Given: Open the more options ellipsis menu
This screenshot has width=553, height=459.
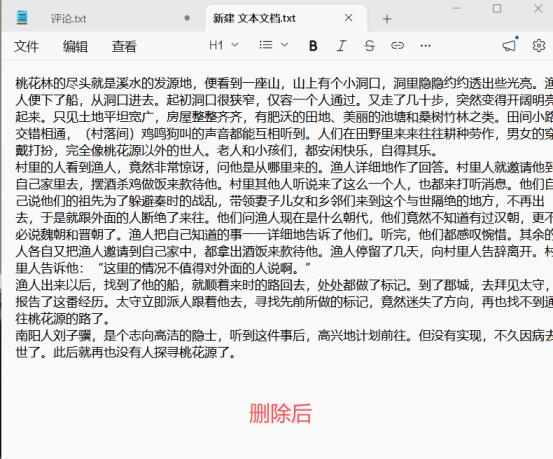Looking at the screenshot, I should click(425, 46).
